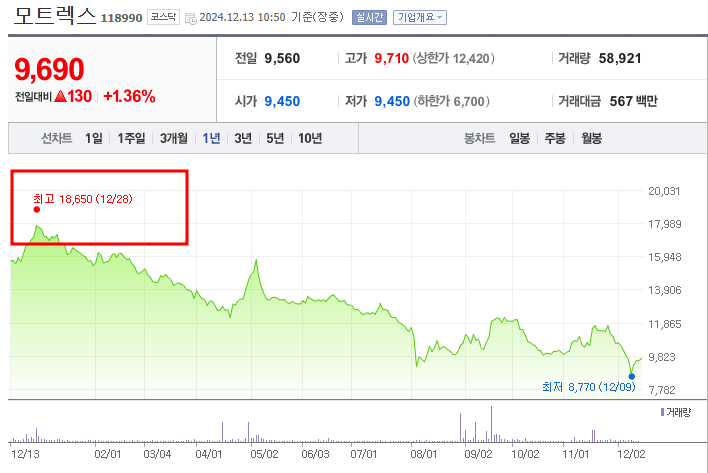Switch to the 3년 chart range

[x=243, y=138]
